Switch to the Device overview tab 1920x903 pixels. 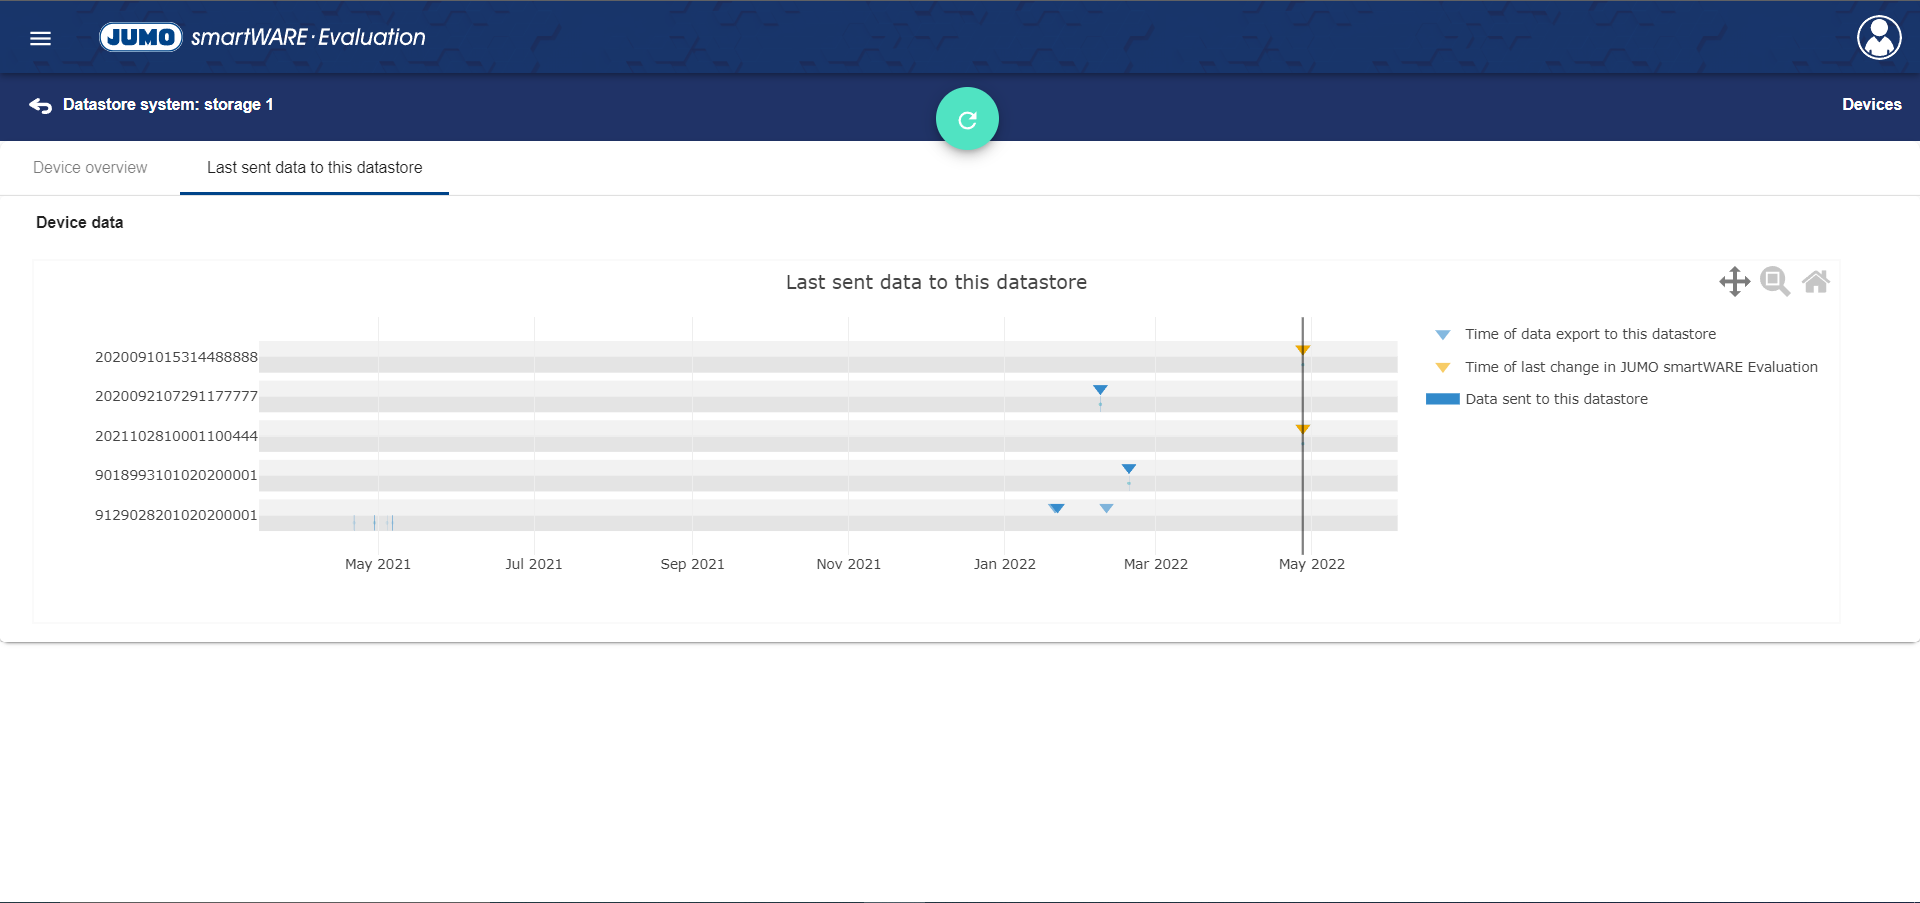pyautogui.click(x=90, y=168)
